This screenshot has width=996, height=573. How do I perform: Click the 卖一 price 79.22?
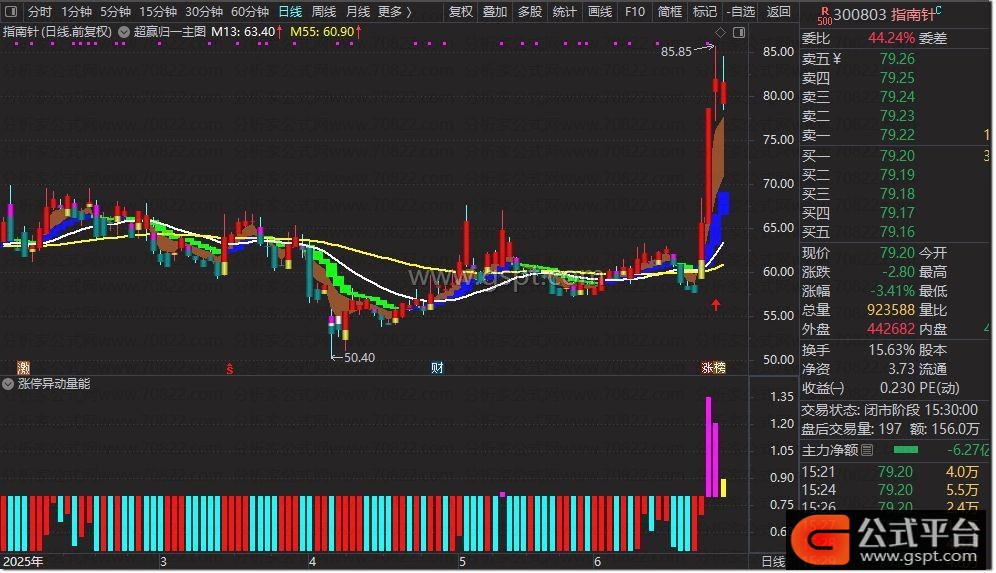[x=897, y=135]
